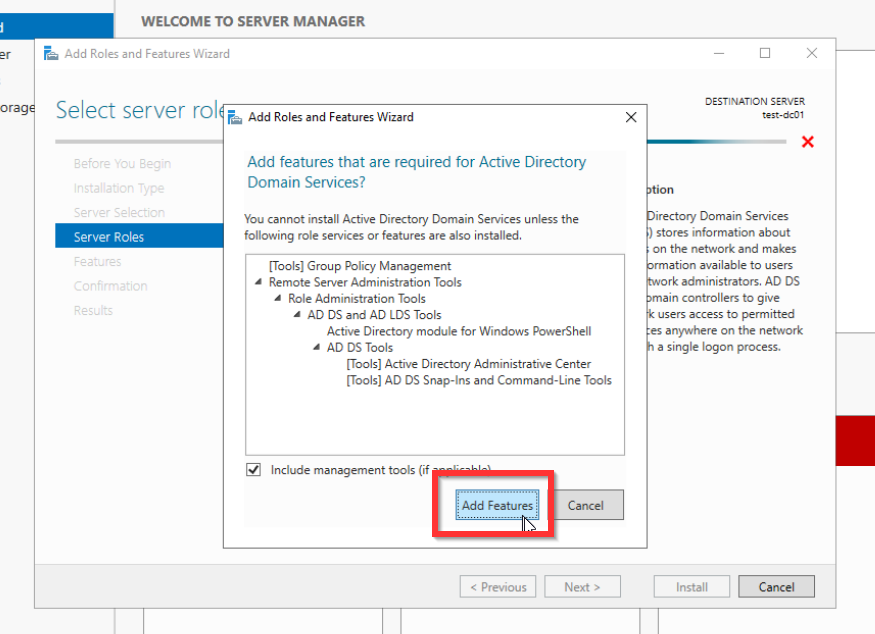875x634 pixels.
Task: Minimize the outer wizard window
Action: [719, 53]
